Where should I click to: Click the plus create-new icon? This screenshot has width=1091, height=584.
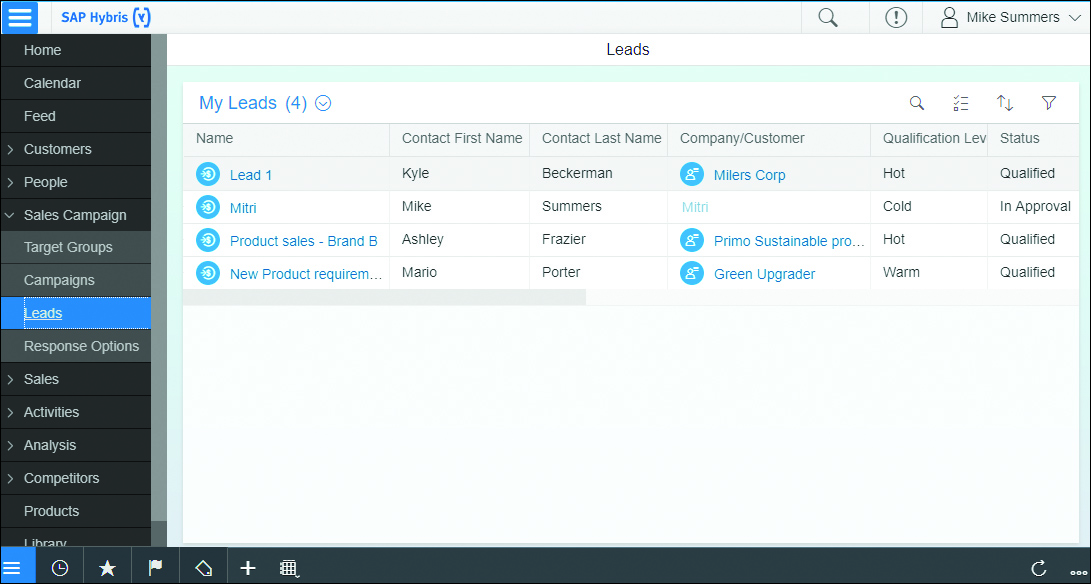click(248, 568)
